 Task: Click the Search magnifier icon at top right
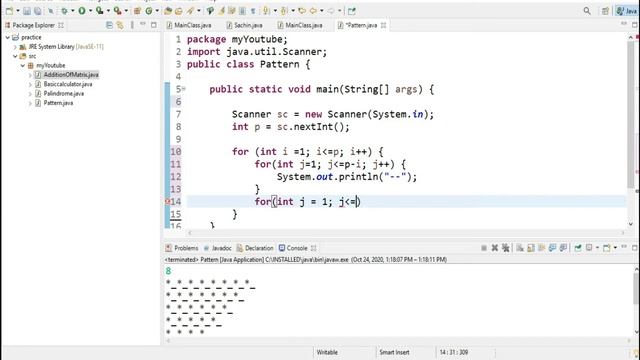pyautogui.click(x=587, y=11)
